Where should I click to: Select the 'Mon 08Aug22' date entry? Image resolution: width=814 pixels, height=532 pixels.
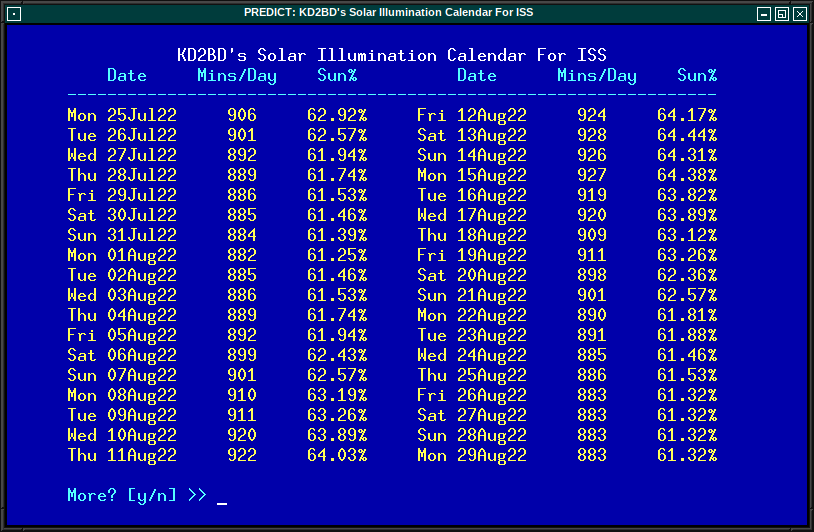click(x=122, y=395)
